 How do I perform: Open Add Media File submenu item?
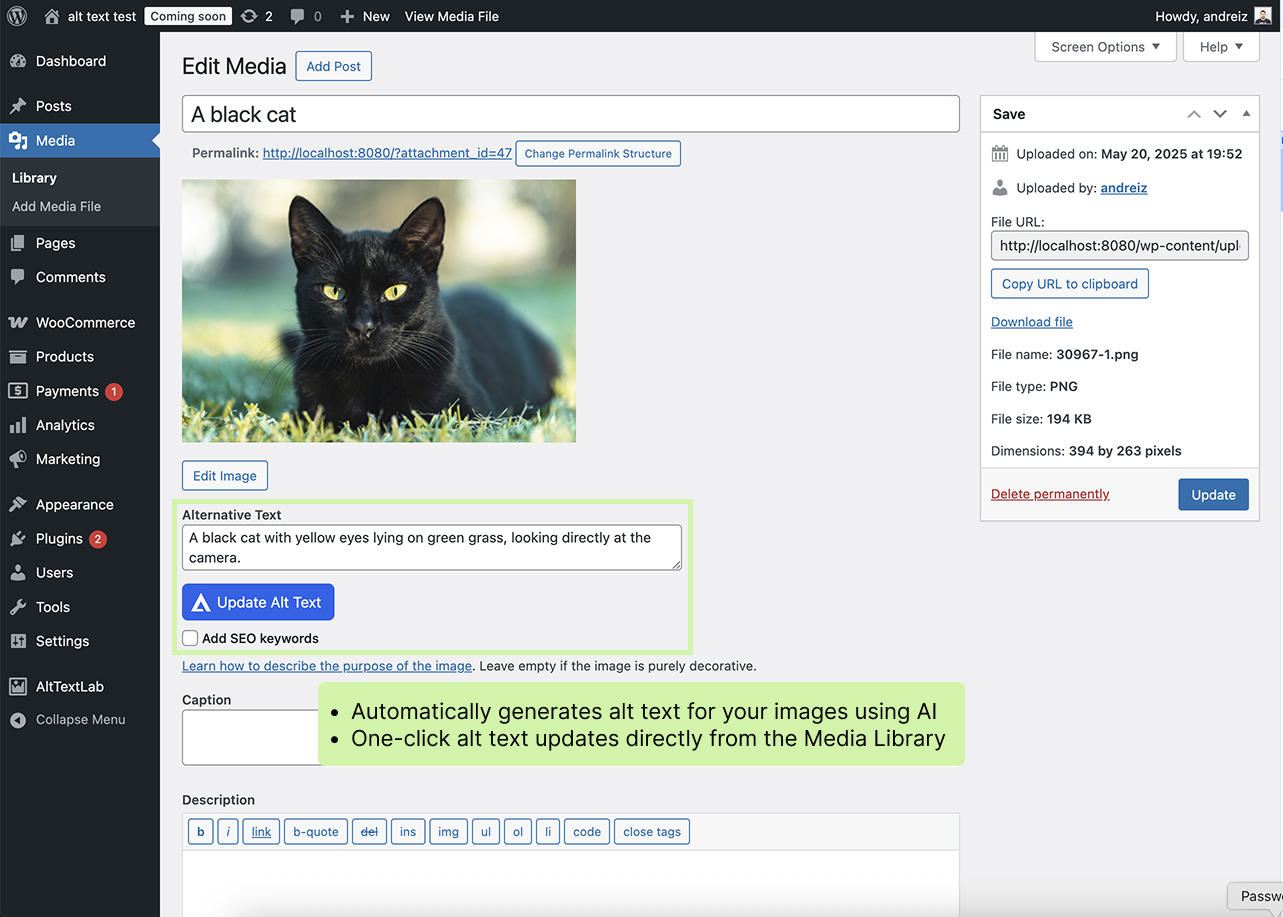coord(56,206)
